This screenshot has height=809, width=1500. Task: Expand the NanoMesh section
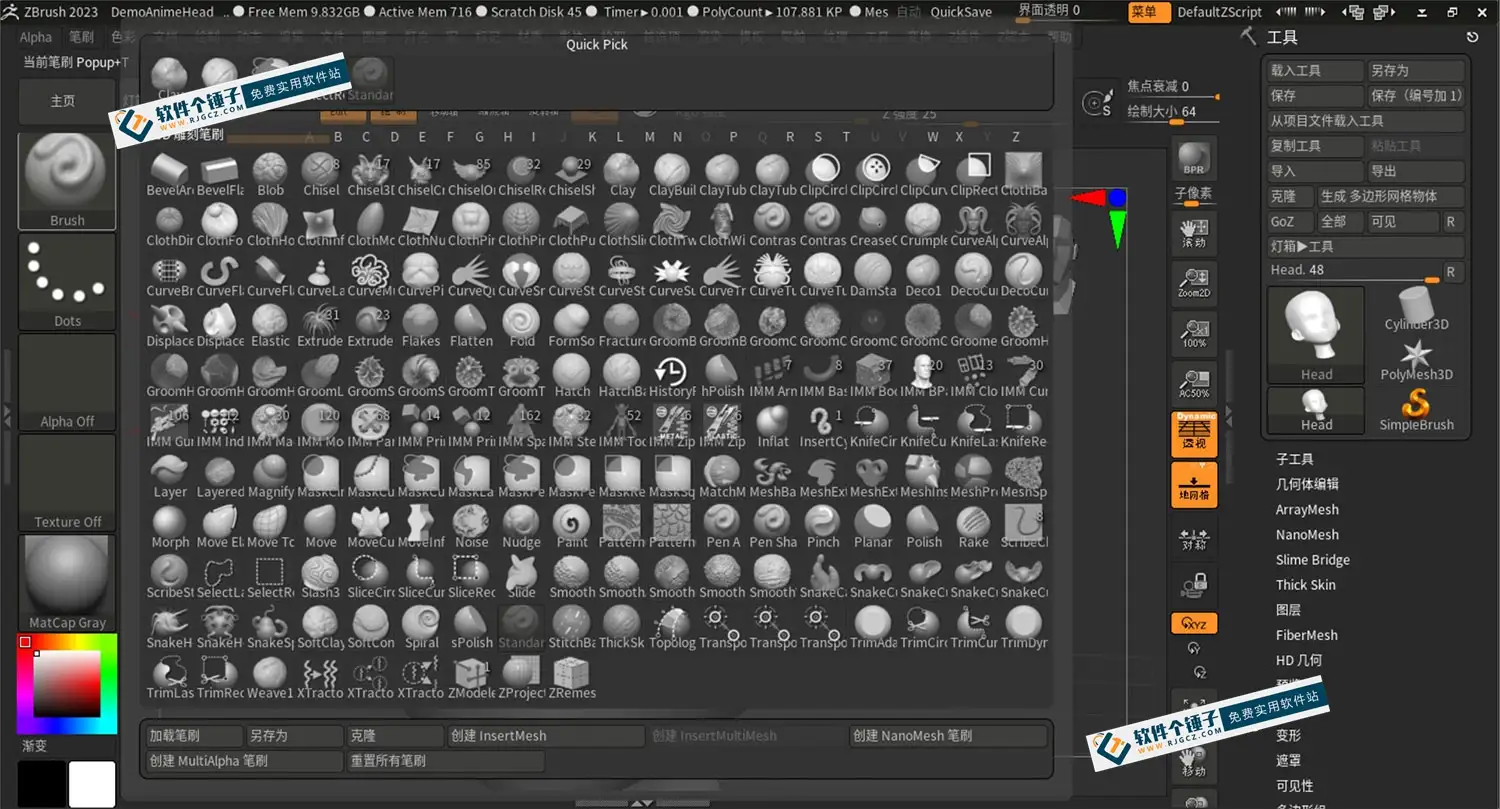point(1307,534)
